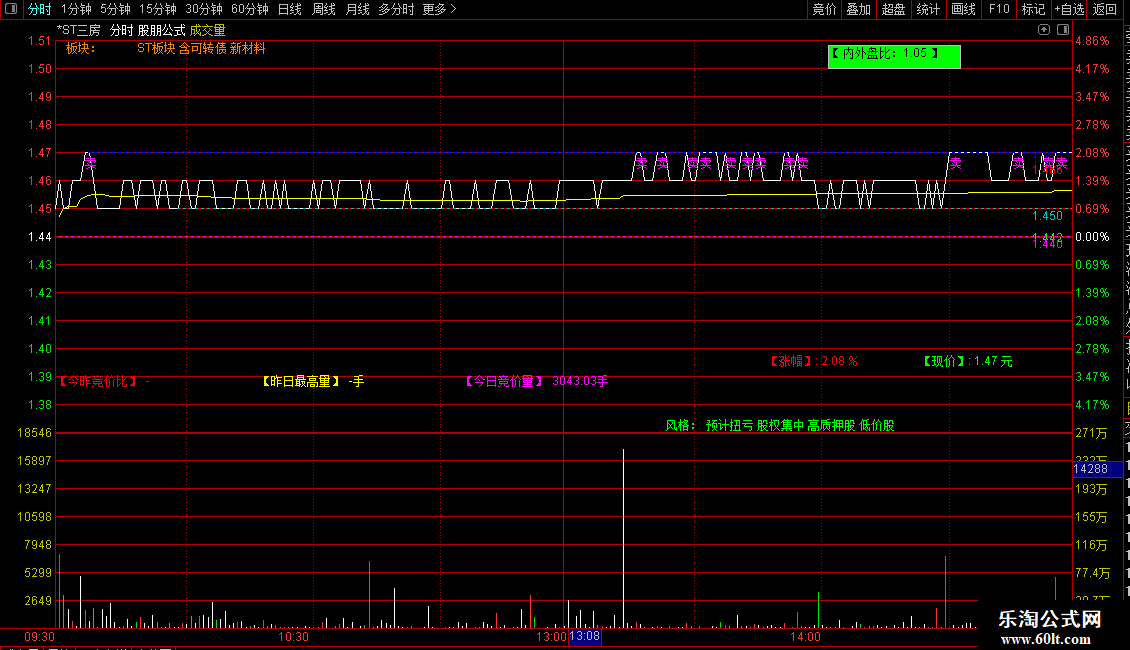Screen dimensions: 1130x650
Task: Click the first 卖 sell signal marker
Action: pyautogui.click(x=90, y=164)
